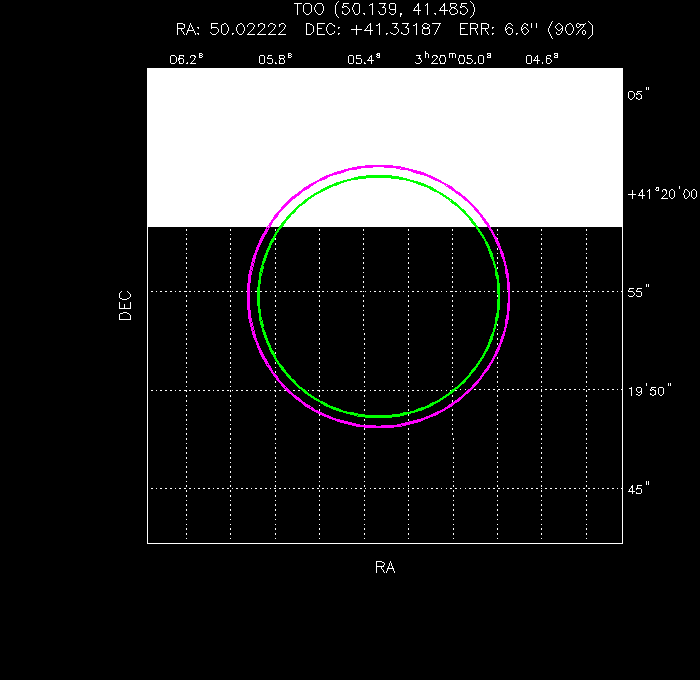Click the +41°20'00 declination label
This screenshot has height=680, width=700.
pos(662,194)
